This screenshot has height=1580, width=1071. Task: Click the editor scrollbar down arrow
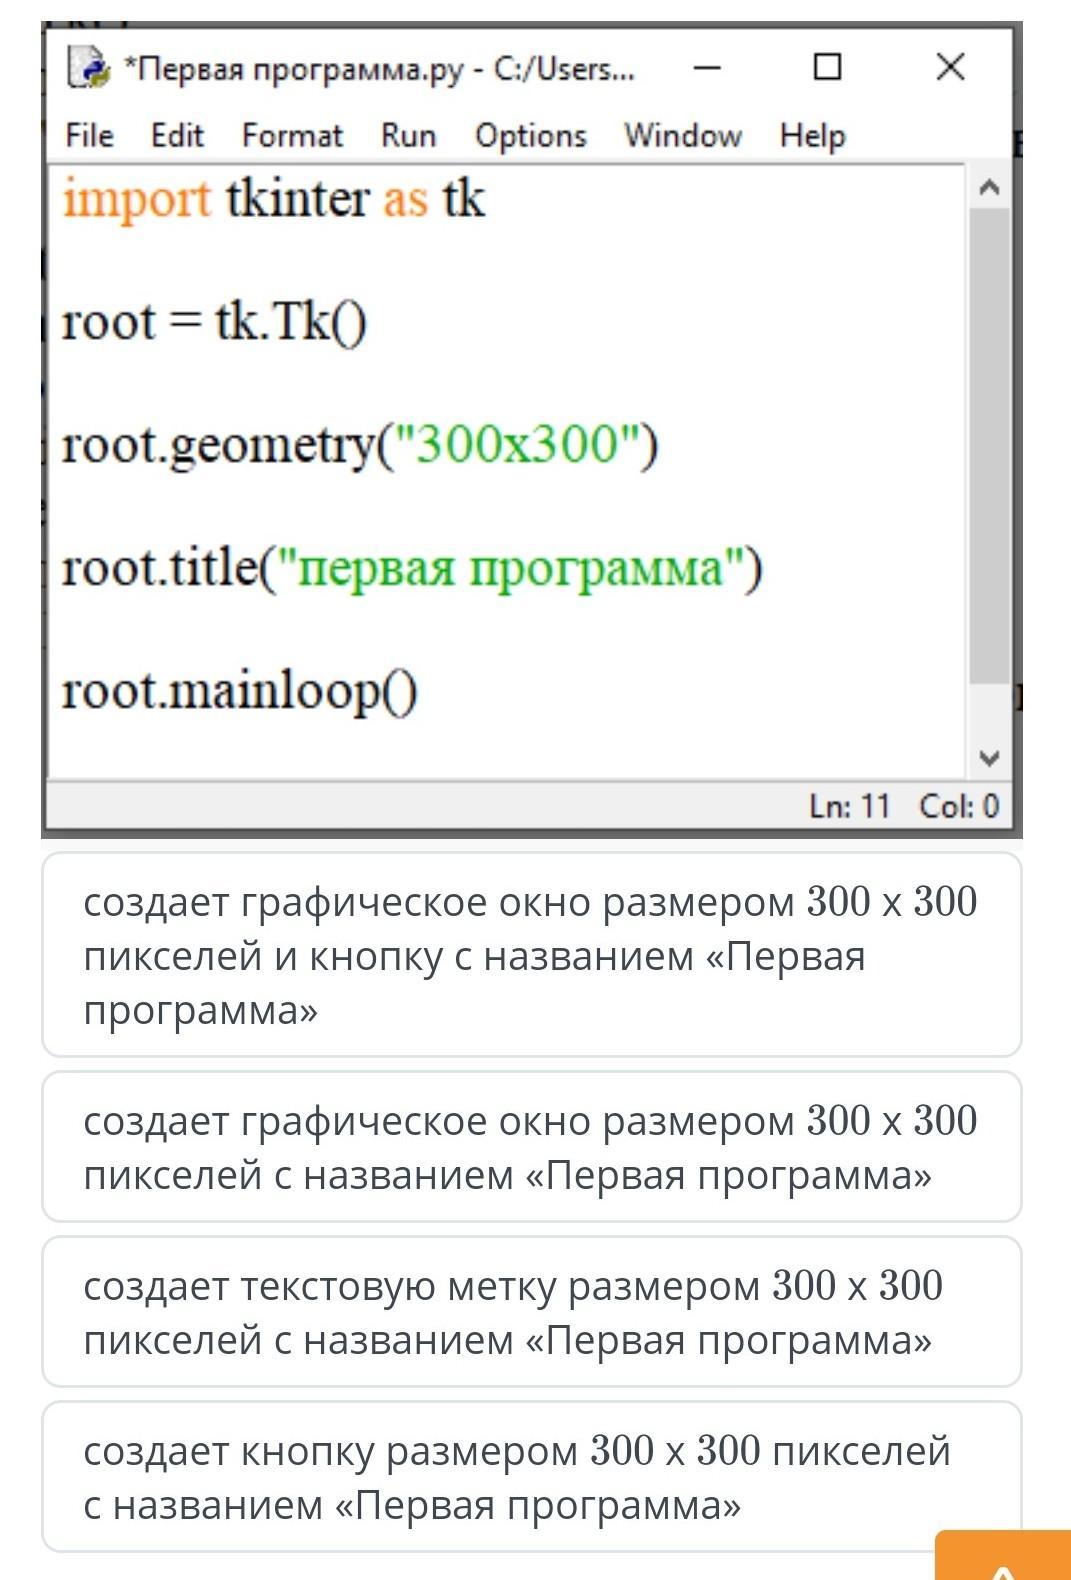[989, 757]
